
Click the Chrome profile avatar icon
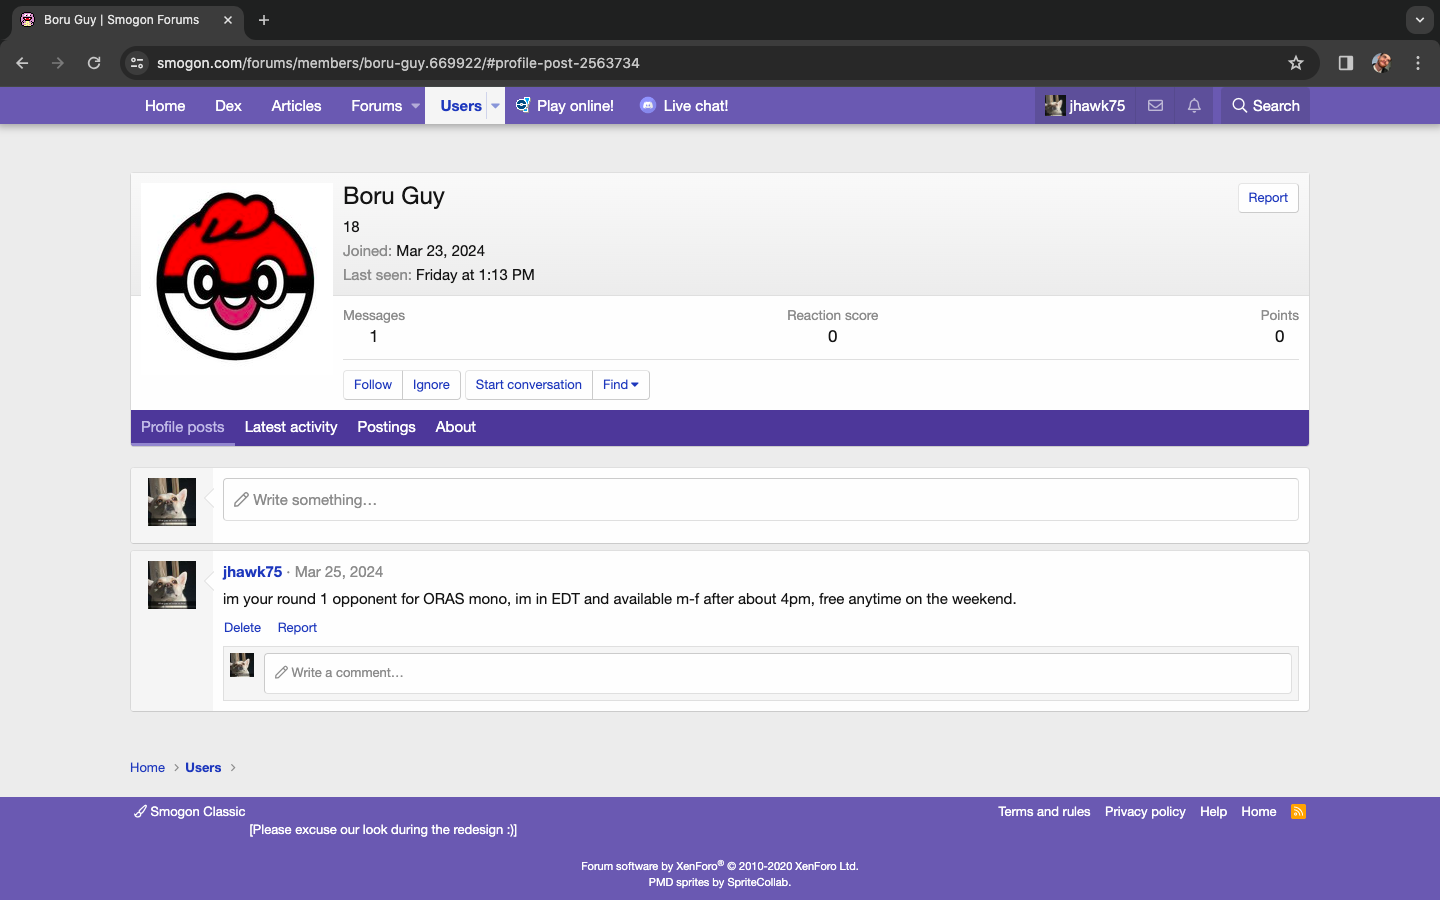tap(1382, 63)
